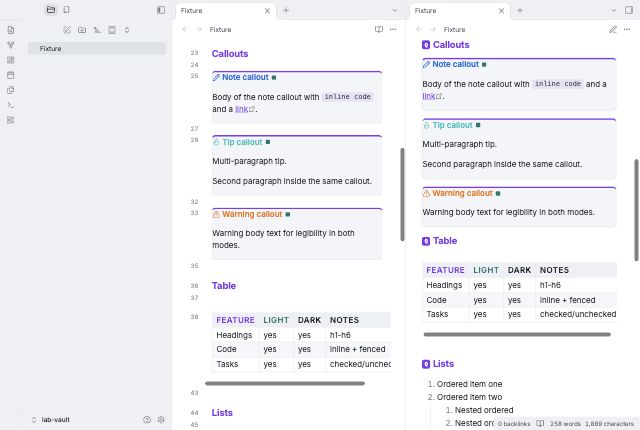Screen dimensions: 640x430
Task: Open the graph view from the ribbon
Action: pyautogui.click(x=11, y=45)
